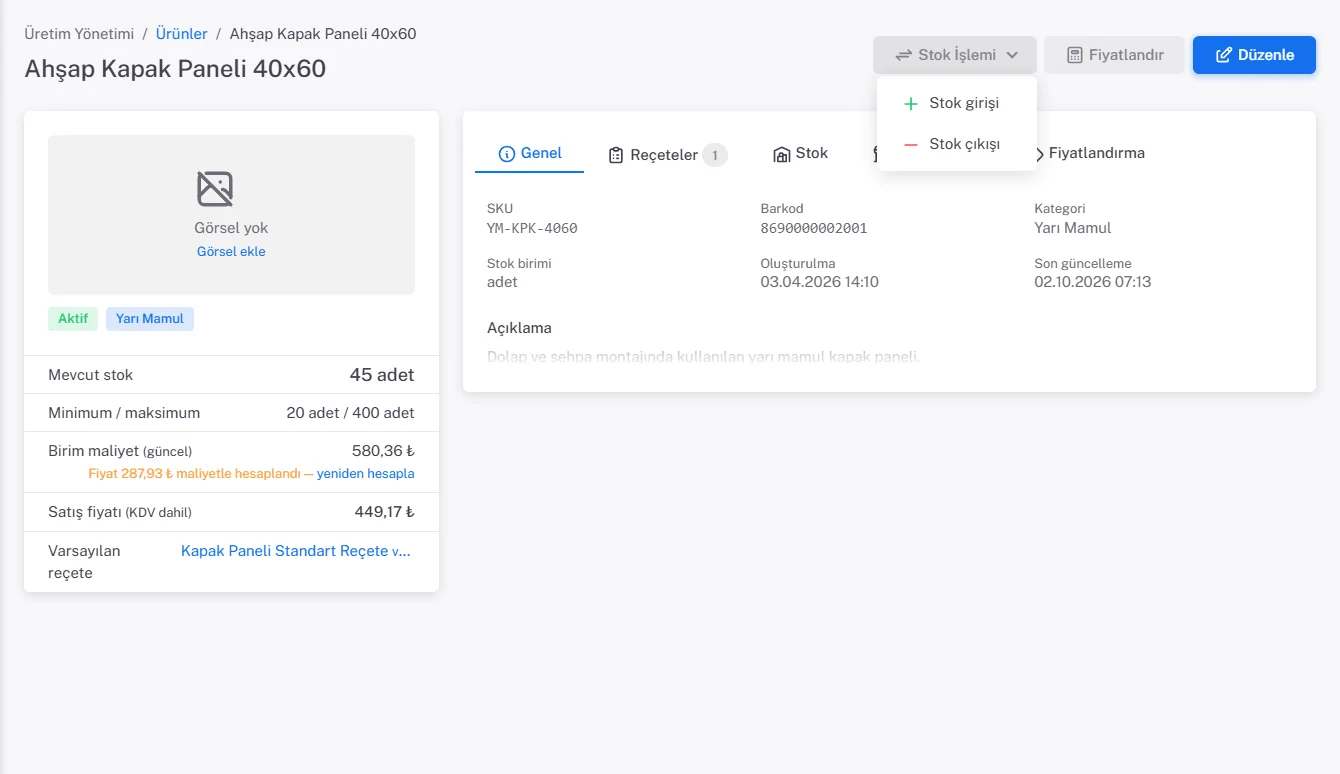1340x774 pixels.
Task: Open the Kapak Paneli Standart Reçete link
Action: point(296,551)
